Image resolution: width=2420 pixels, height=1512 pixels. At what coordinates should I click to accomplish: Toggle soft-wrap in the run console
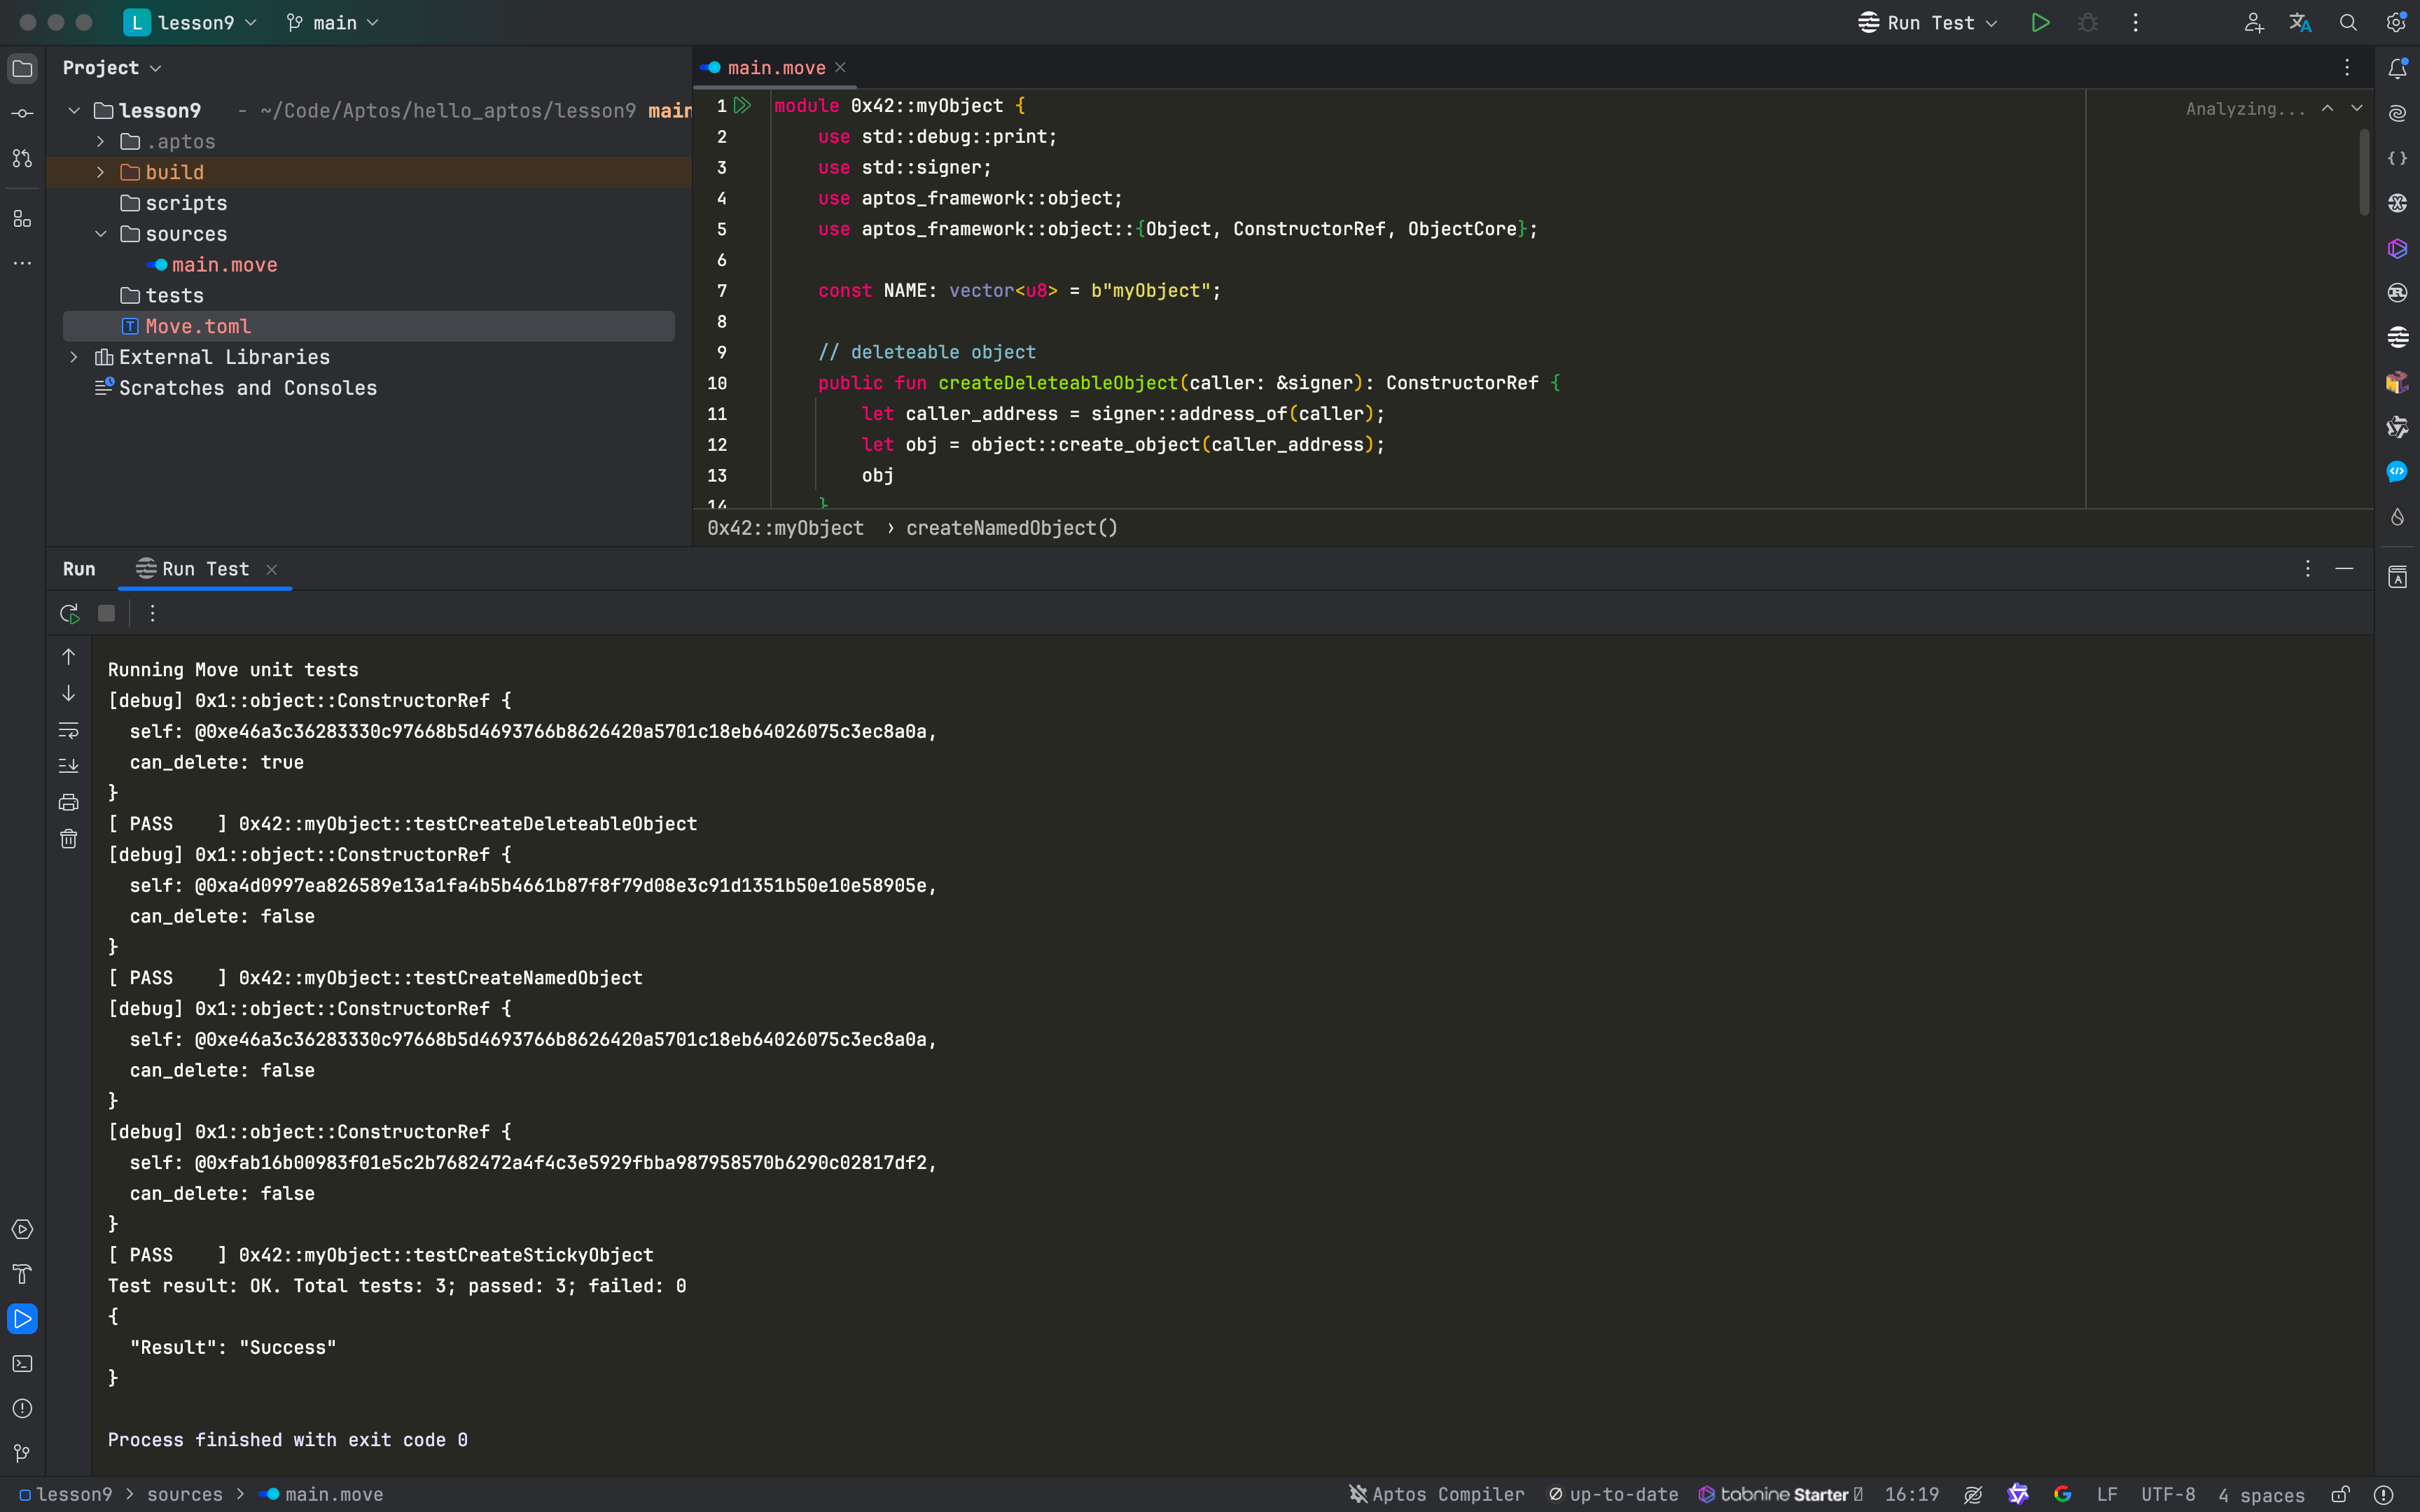pyautogui.click(x=68, y=730)
